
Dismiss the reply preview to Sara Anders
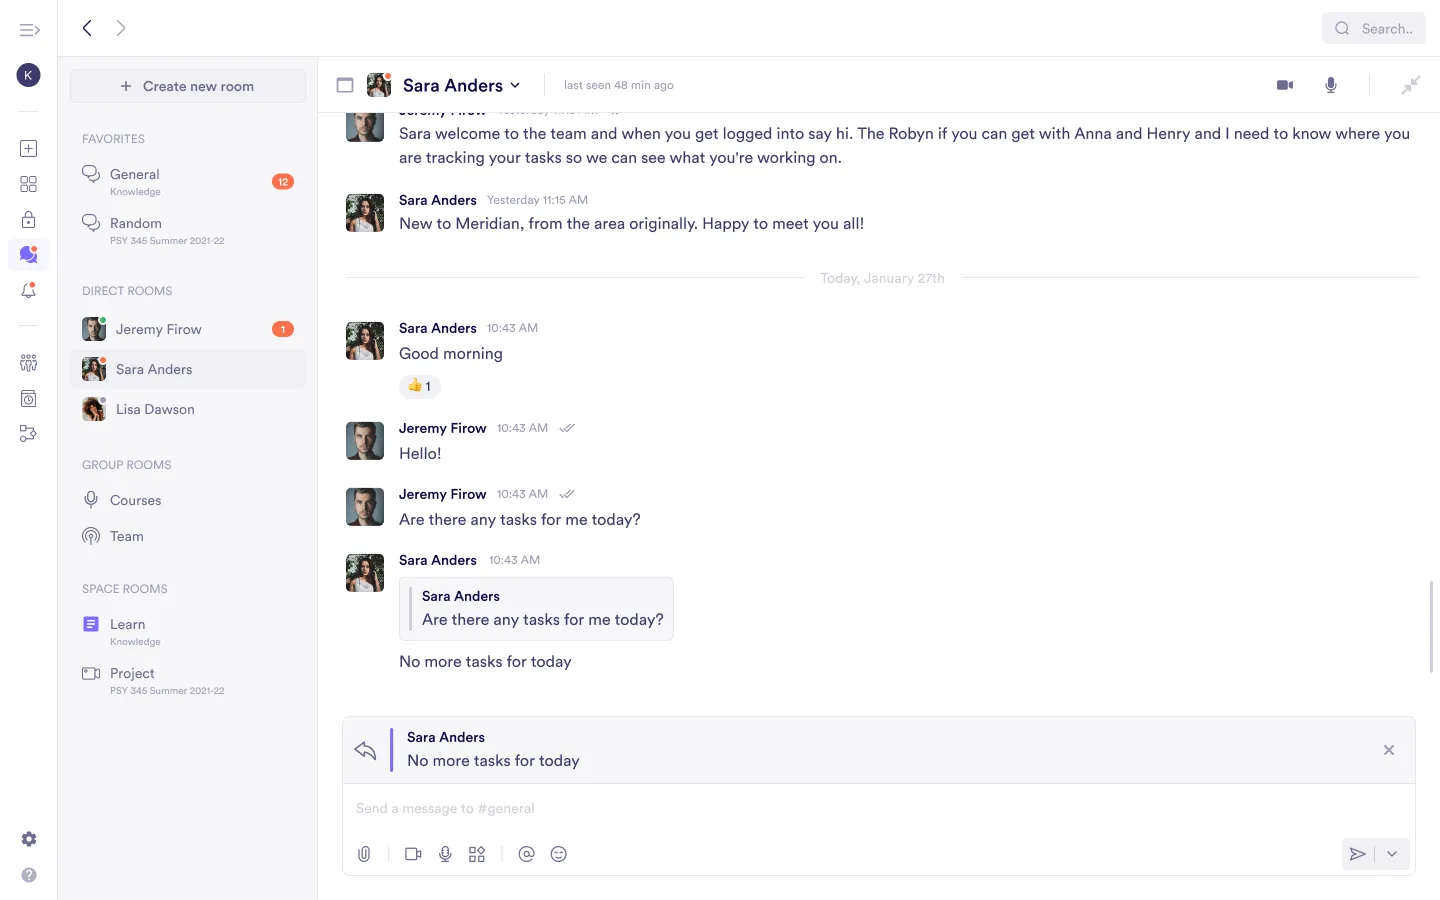point(1388,750)
